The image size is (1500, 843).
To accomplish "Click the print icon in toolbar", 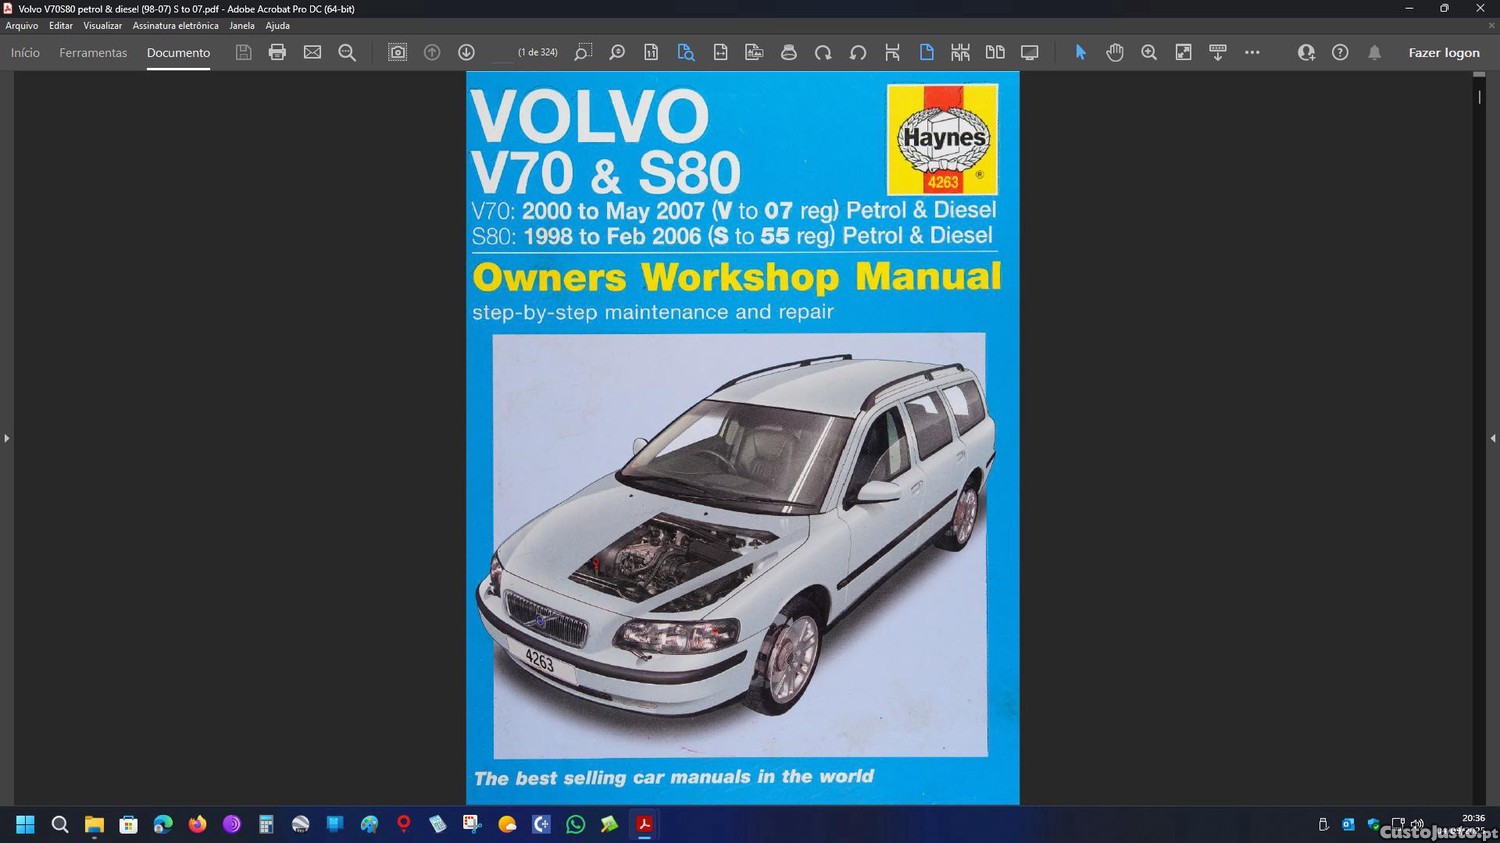I will tap(277, 53).
